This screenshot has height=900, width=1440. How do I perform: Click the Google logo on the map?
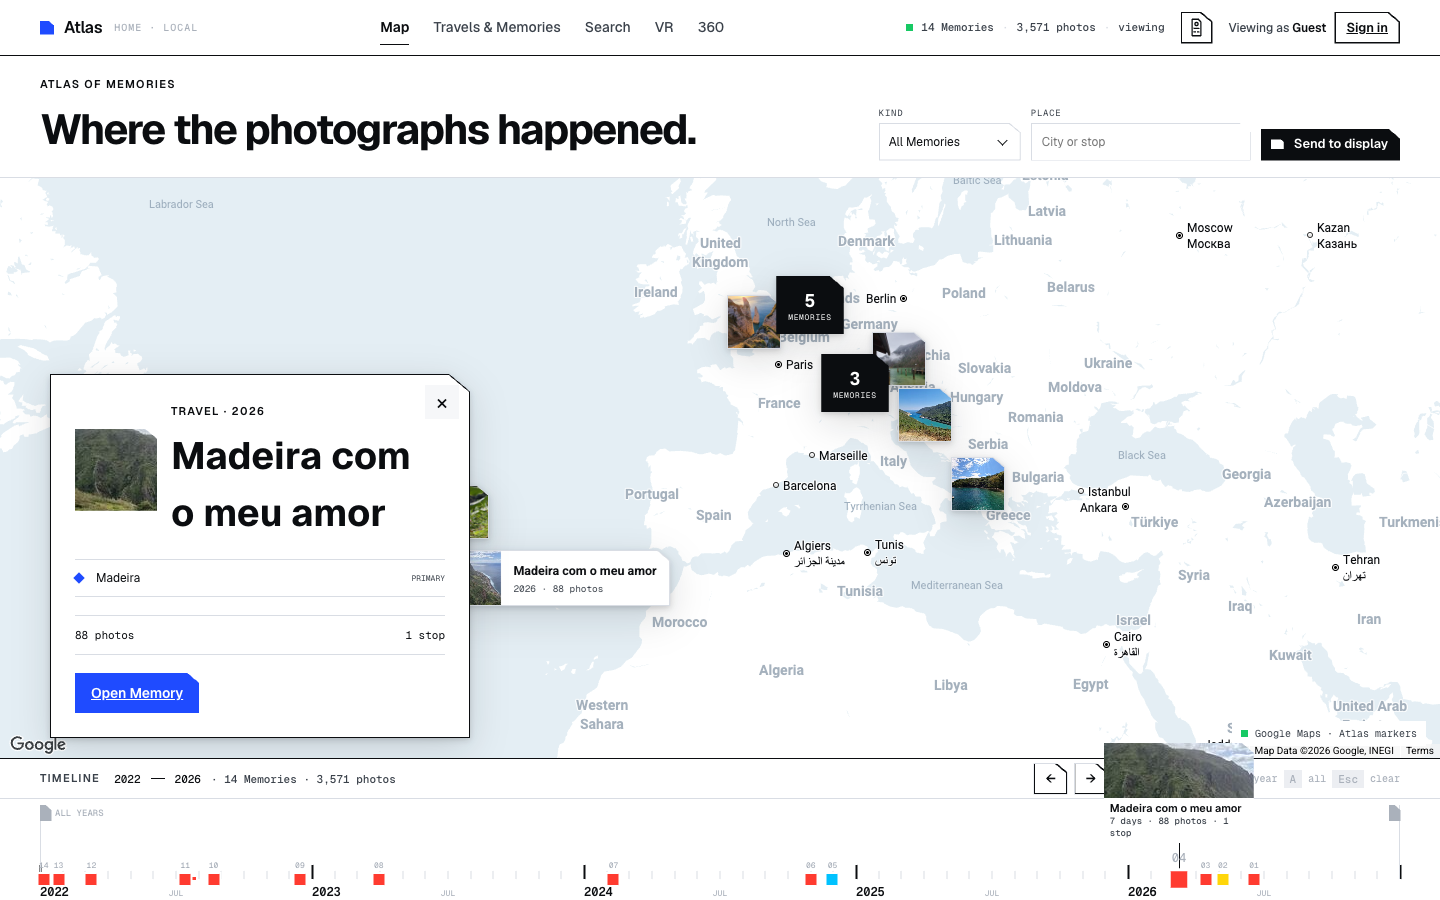coord(38,744)
